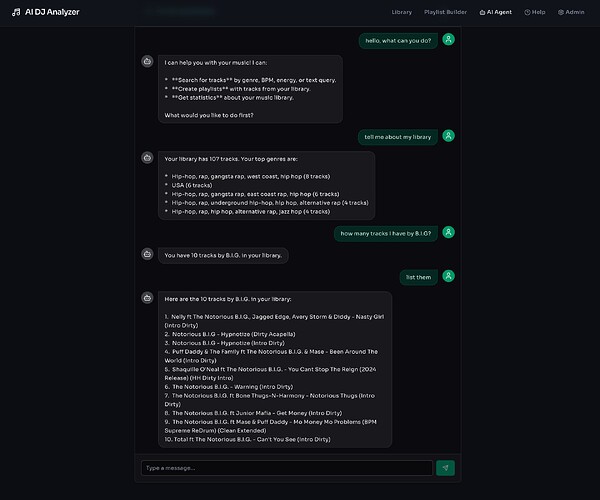Screen dimensions: 600x500
Task: Click user avatar beside "hello, what can you do?"
Action: pyautogui.click(x=449, y=40)
